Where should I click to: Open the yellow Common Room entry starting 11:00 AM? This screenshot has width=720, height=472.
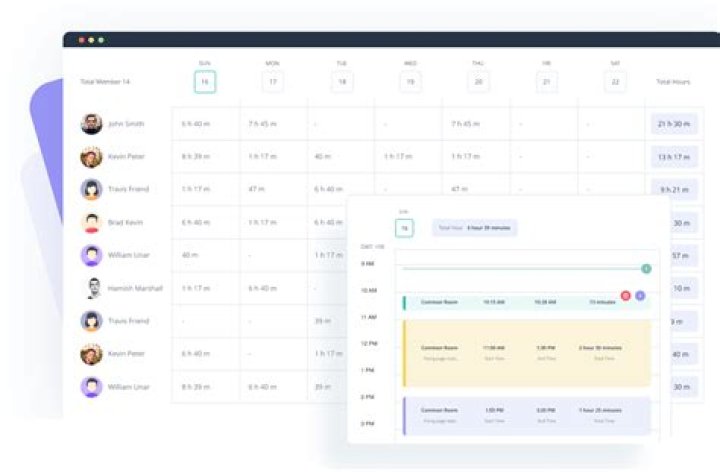click(527, 353)
